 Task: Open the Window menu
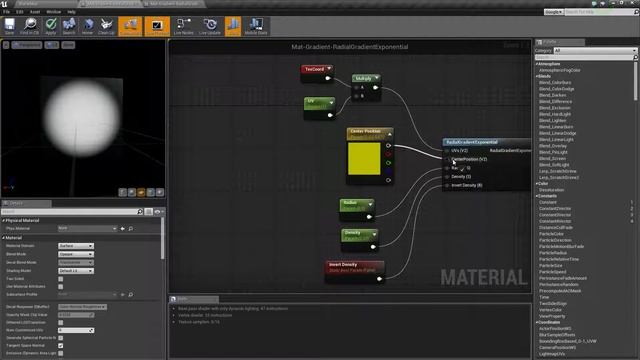[x=53, y=12]
